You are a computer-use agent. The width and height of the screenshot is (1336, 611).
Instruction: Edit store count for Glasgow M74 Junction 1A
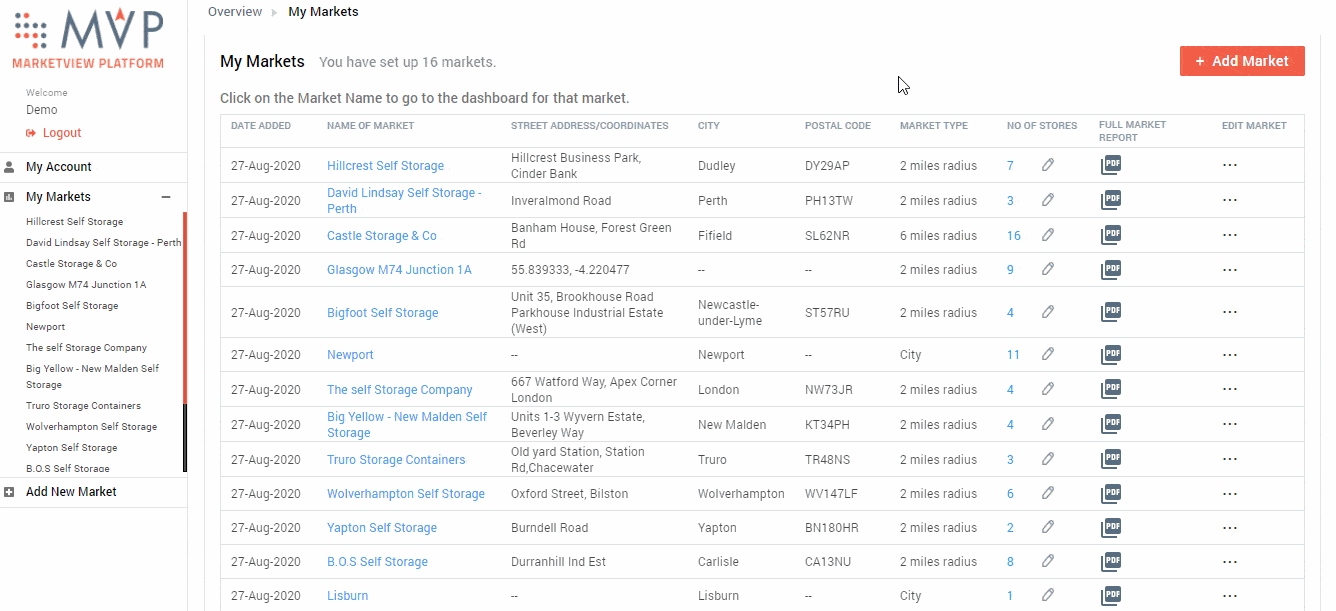pos(1048,269)
